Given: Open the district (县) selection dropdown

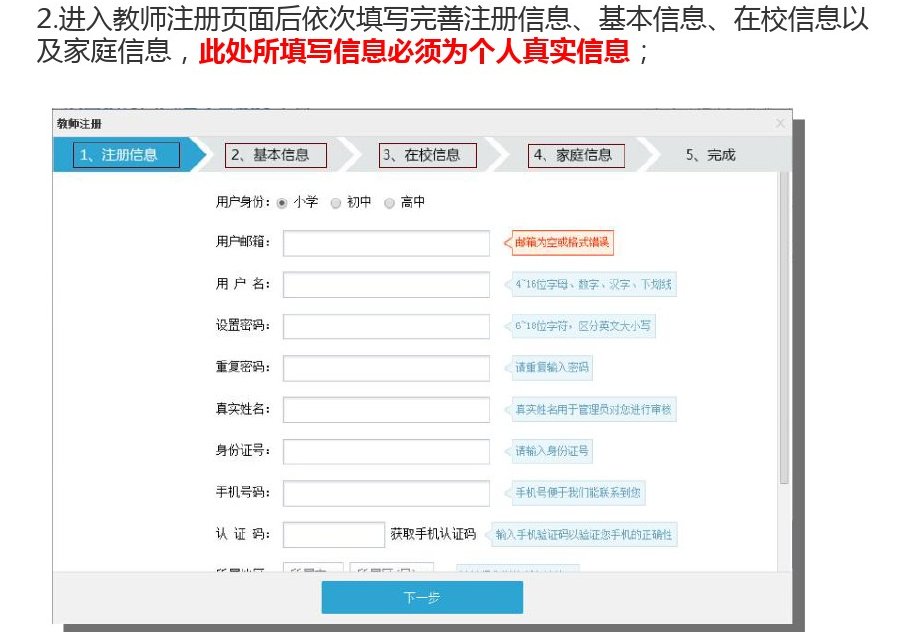Looking at the screenshot, I should [x=390, y=568].
